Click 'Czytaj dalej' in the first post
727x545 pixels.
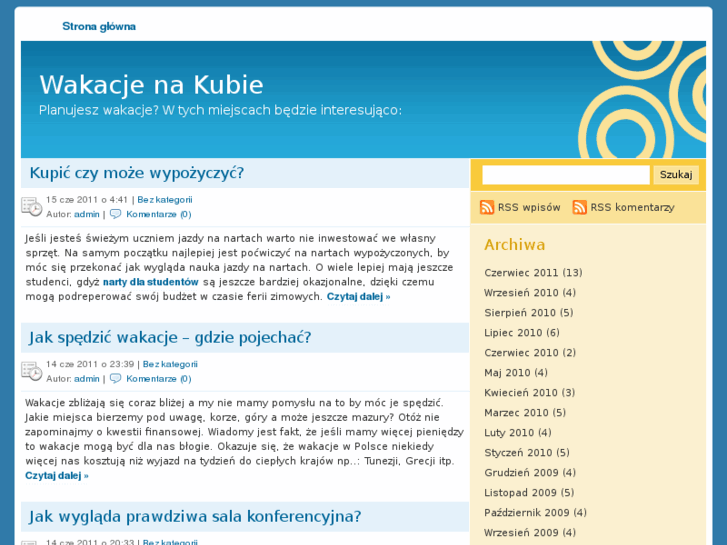(358, 297)
